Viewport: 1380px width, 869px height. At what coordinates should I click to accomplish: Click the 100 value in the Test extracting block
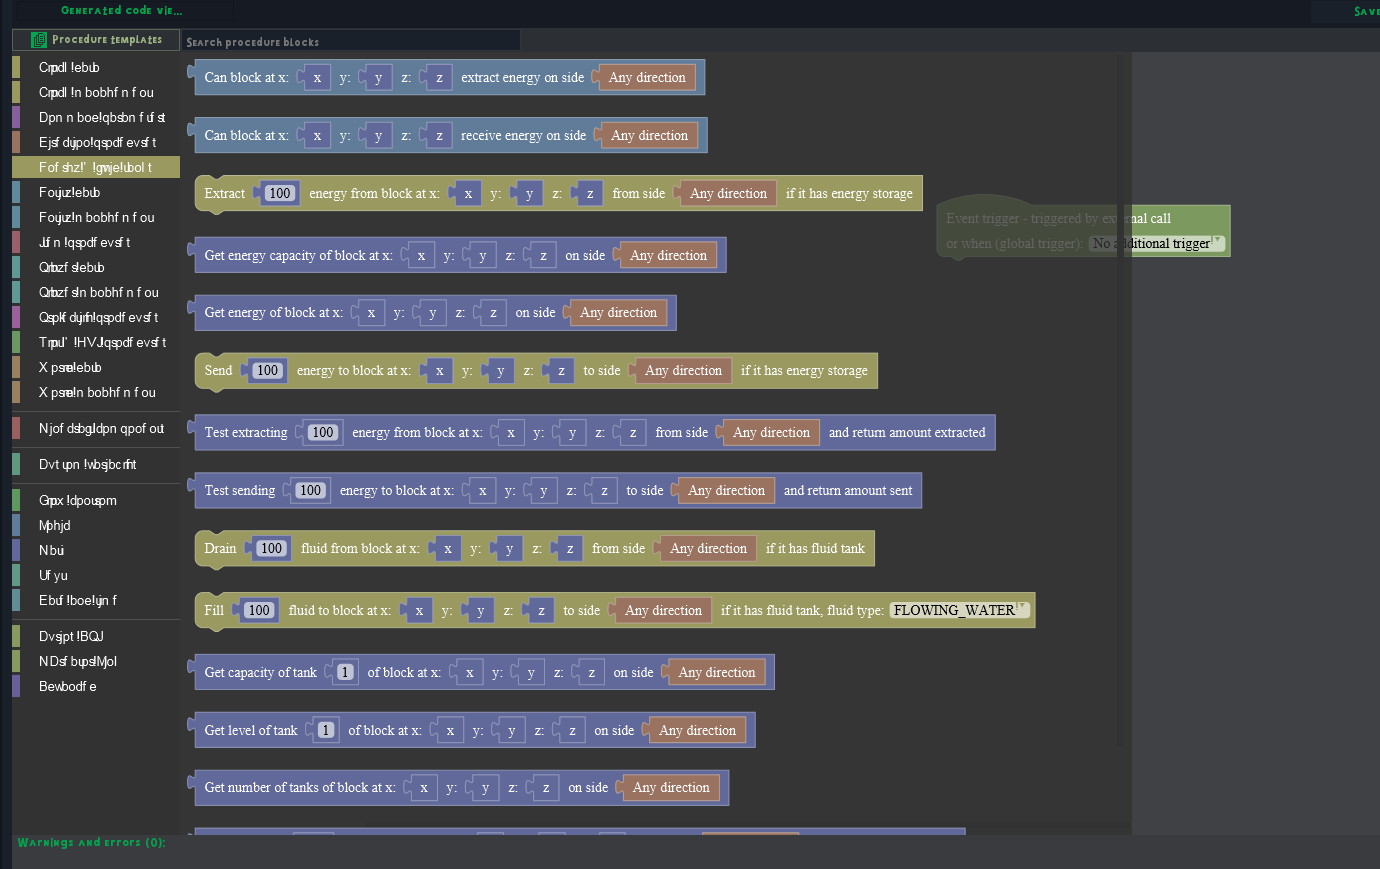pyautogui.click(x=322, y=432)
